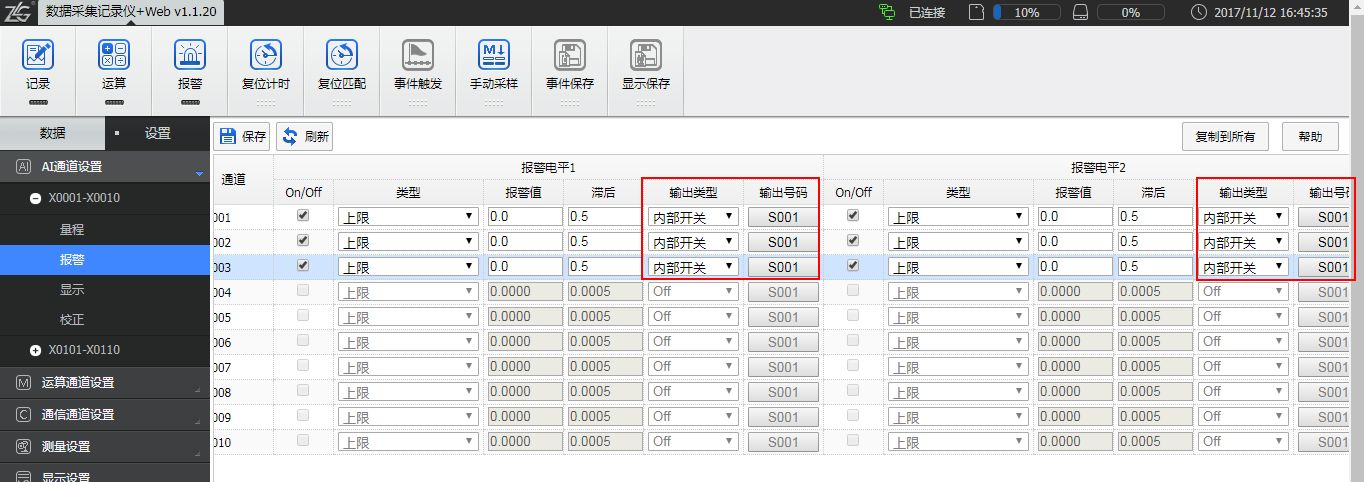The image size is (1364, 482).
Task: Click alarm level 1 报警值 field for channel 001
Action: point(524,216)
